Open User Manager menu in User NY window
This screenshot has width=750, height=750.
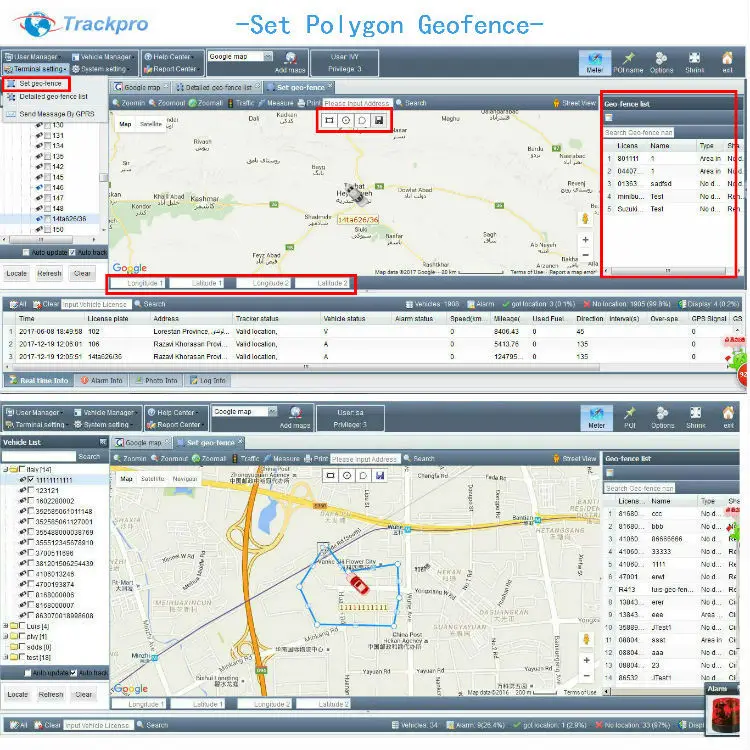pos(32,56)
